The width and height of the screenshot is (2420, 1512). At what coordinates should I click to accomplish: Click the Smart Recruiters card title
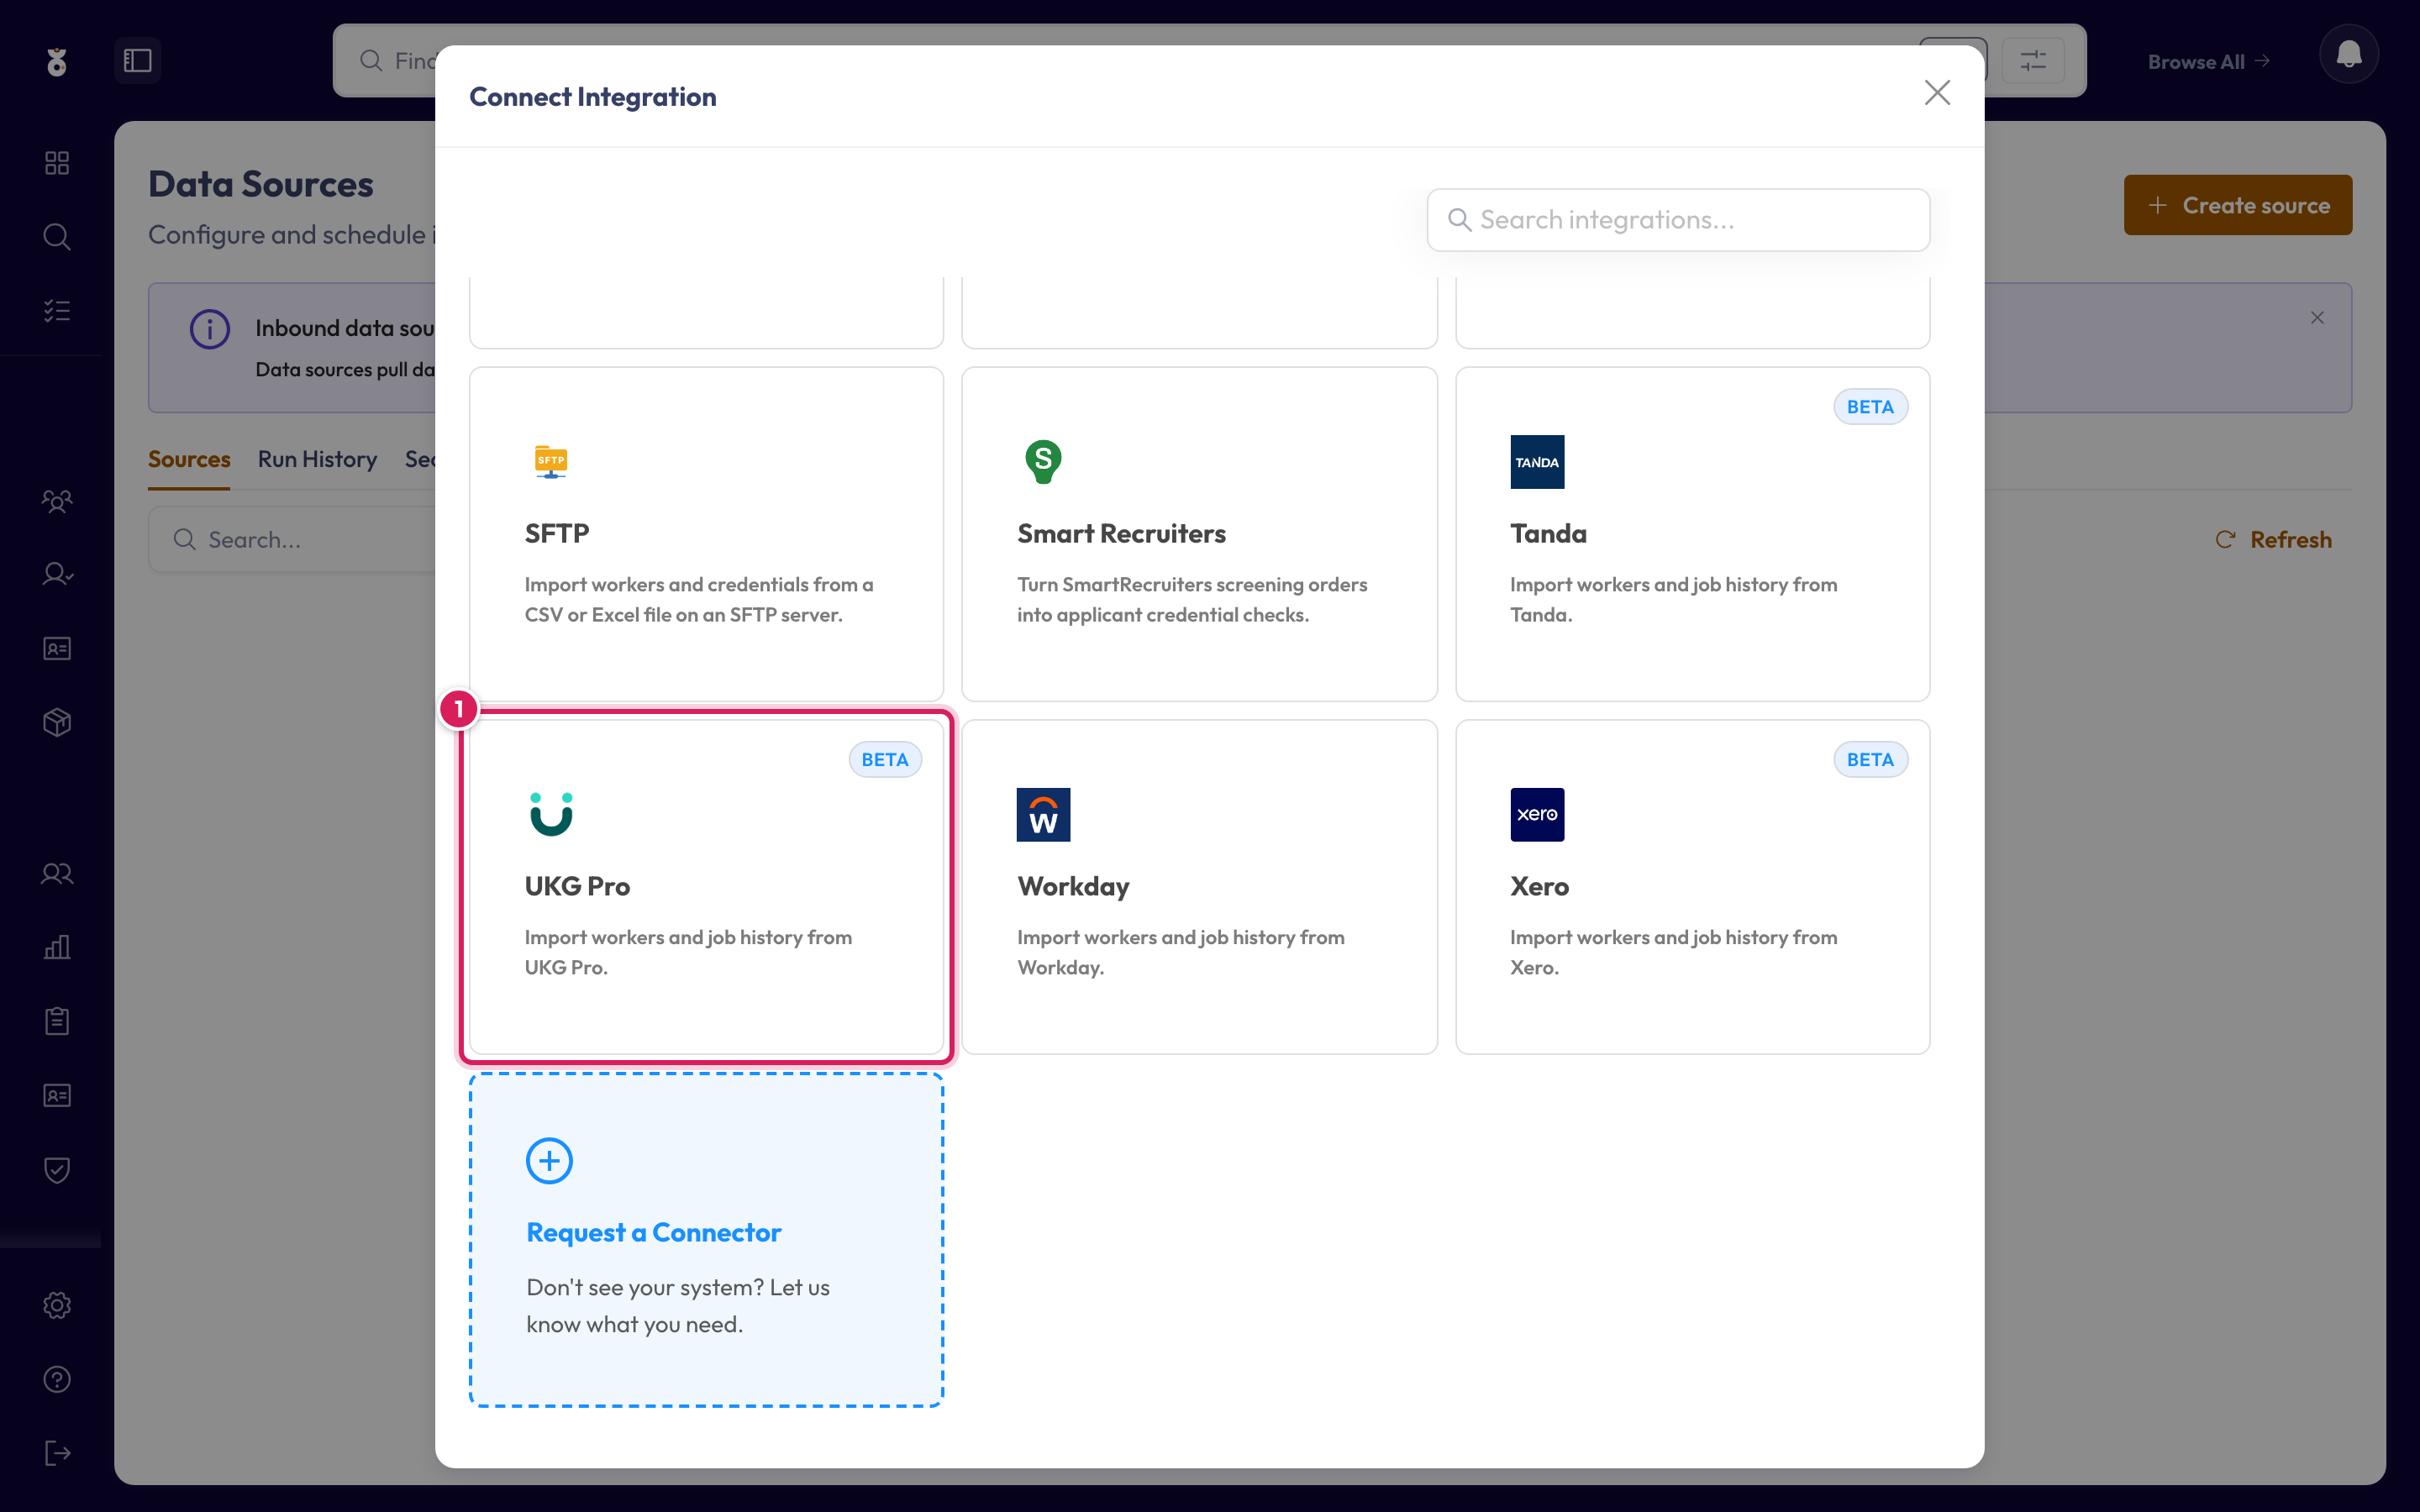(x=1121, y=534)
